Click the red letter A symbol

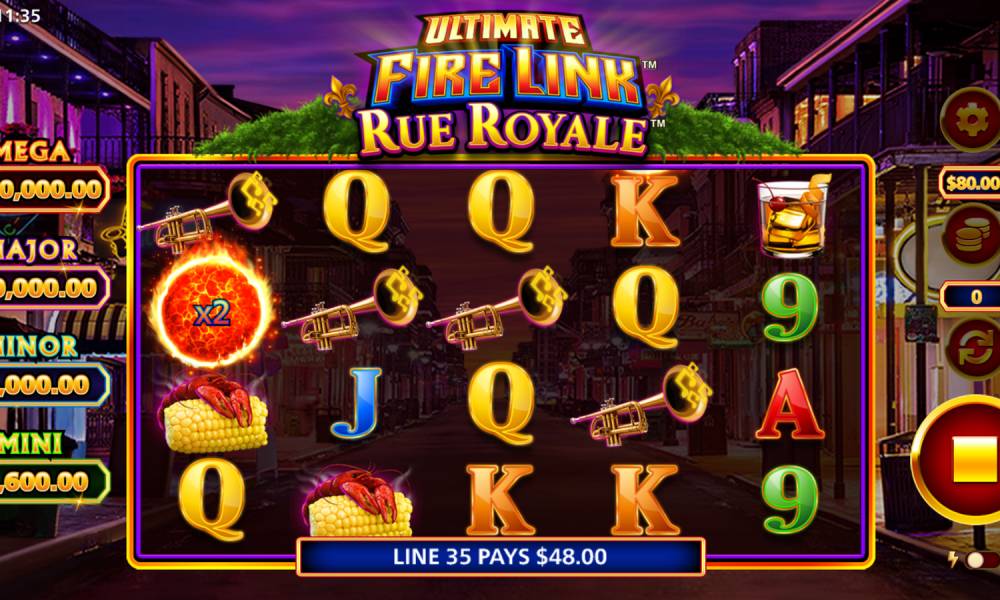pos(790,404)
